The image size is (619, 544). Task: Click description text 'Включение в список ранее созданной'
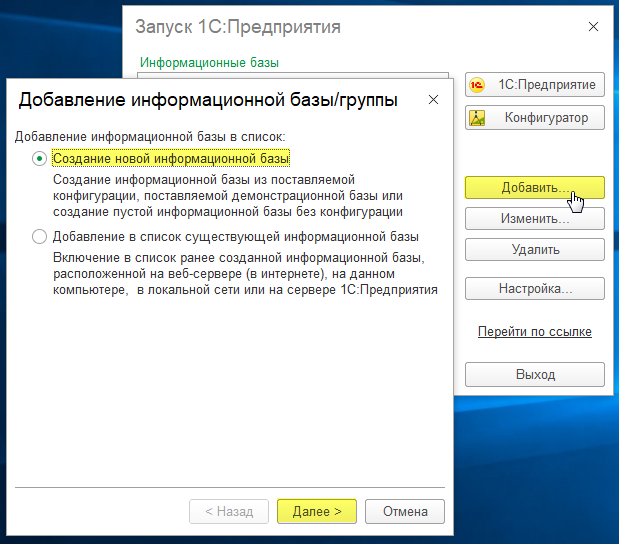[x=169, y=258]
